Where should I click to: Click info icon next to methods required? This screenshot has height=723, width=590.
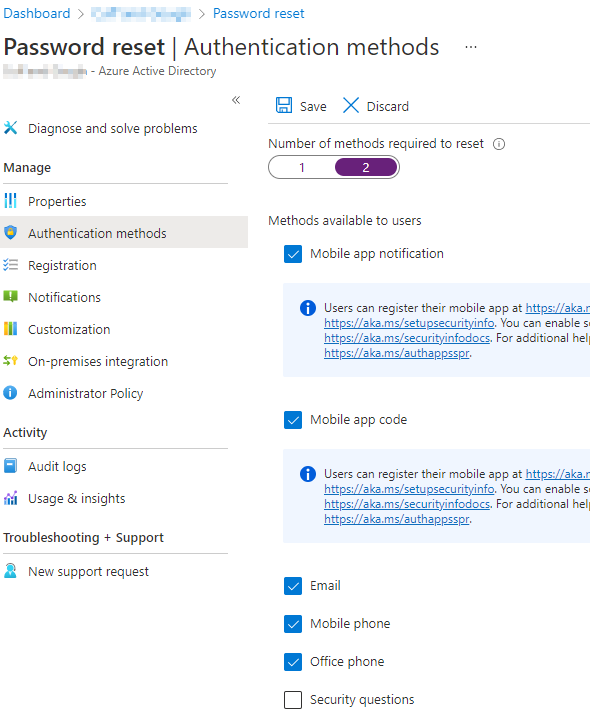(x=499, y=144)
